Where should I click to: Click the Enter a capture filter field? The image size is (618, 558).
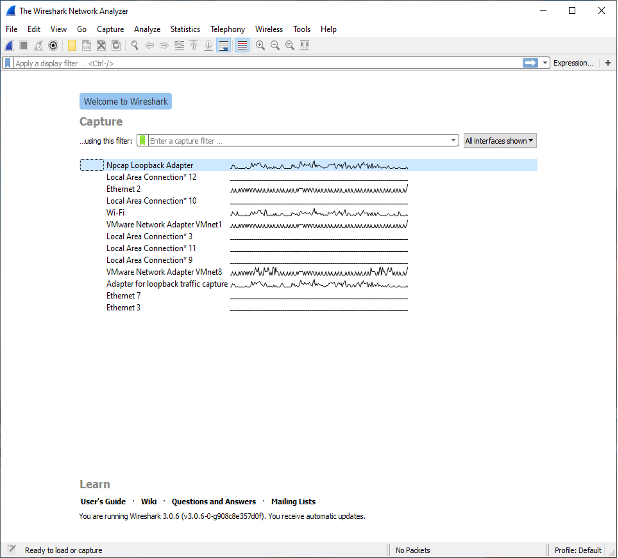pyautogui.click(x=299, y=141)
